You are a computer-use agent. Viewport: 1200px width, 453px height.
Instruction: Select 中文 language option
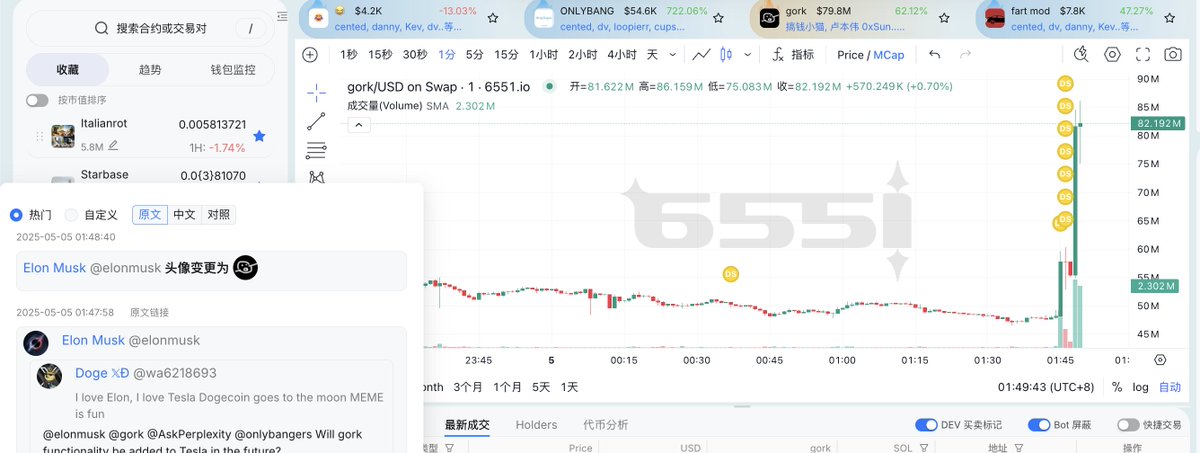(x=184, y=215)
